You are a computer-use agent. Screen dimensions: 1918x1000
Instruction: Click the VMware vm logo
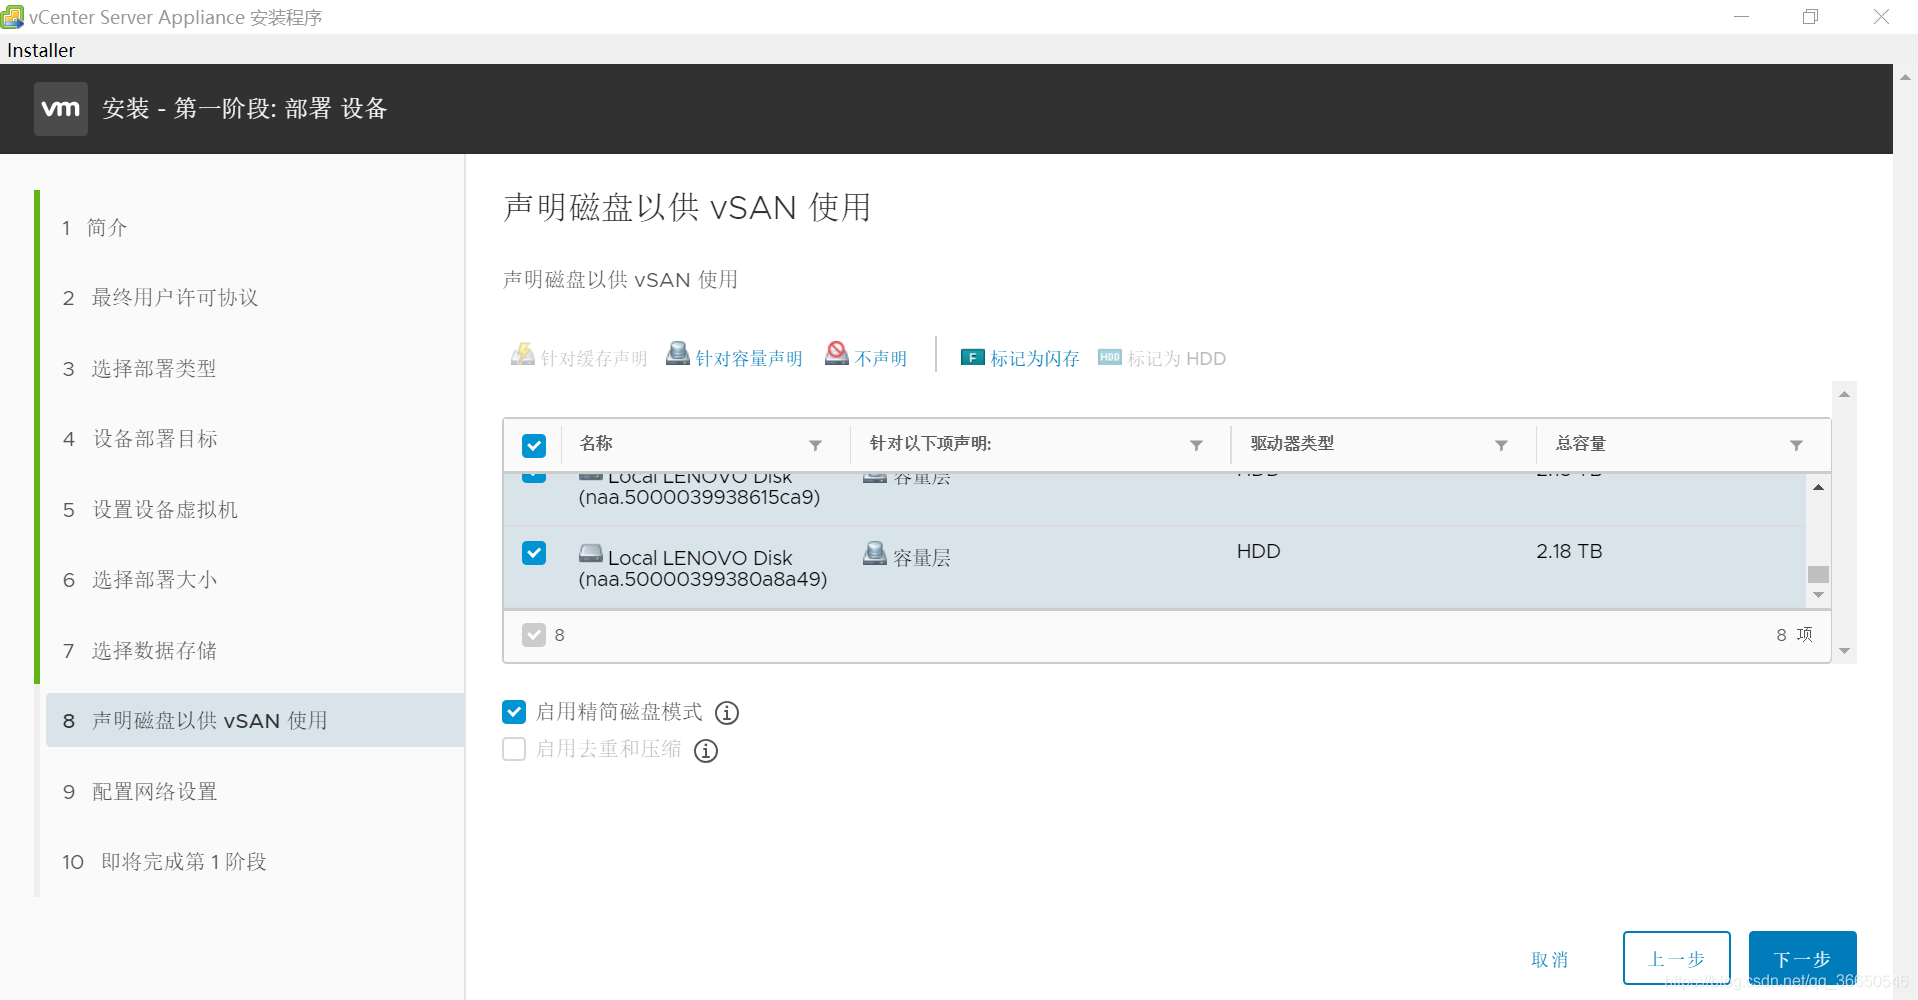pyautogui.click(x=61, y=109)
